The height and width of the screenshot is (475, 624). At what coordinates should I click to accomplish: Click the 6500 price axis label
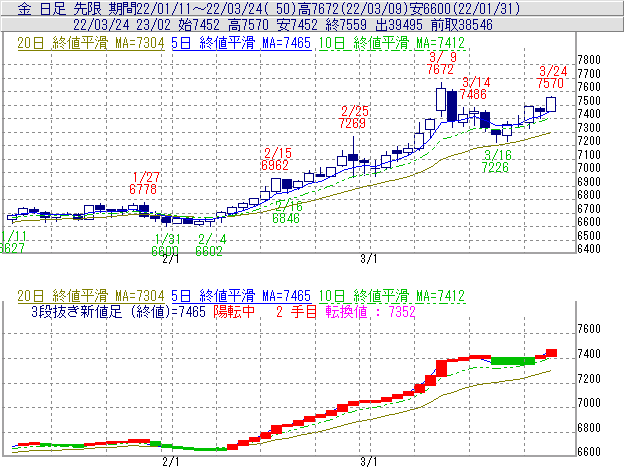pos(589,236)
